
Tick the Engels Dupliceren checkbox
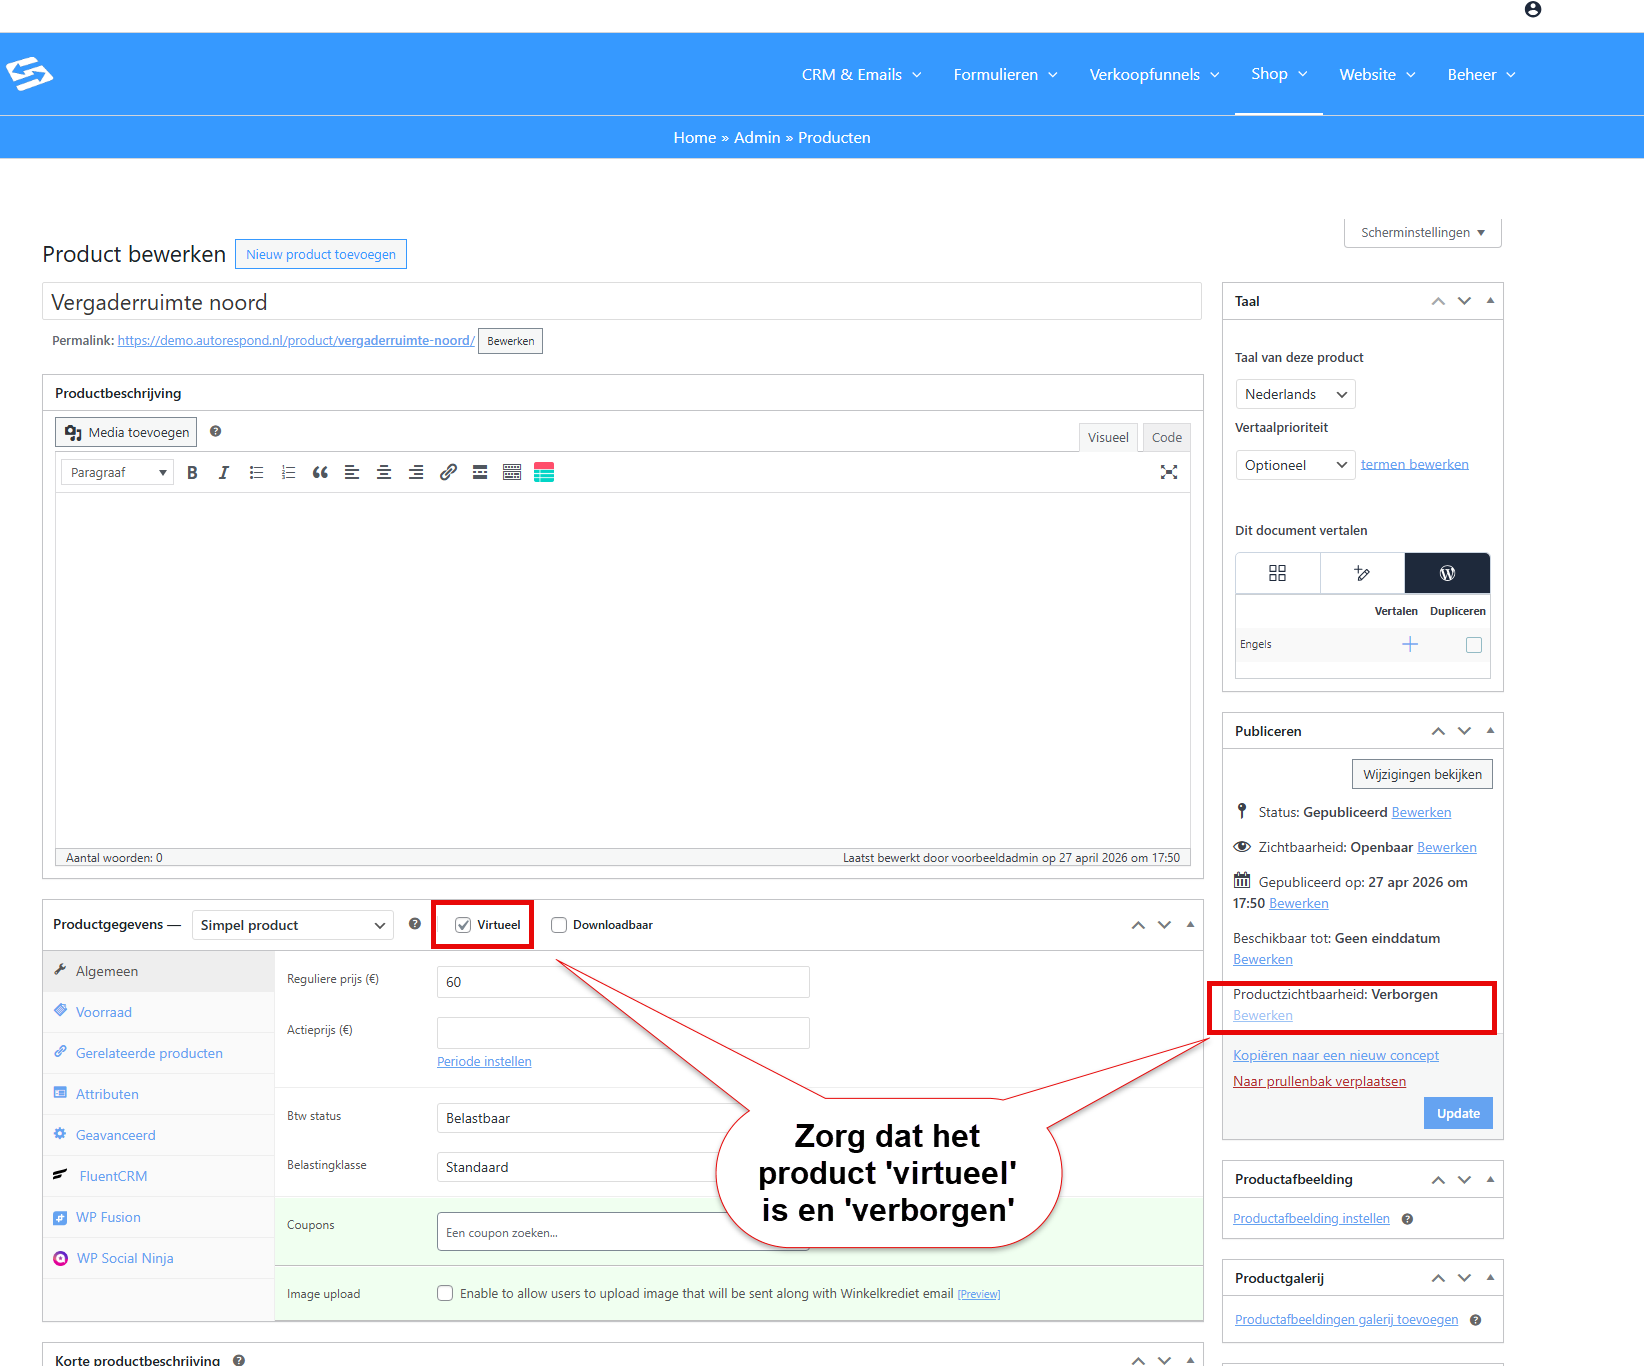1474,645
